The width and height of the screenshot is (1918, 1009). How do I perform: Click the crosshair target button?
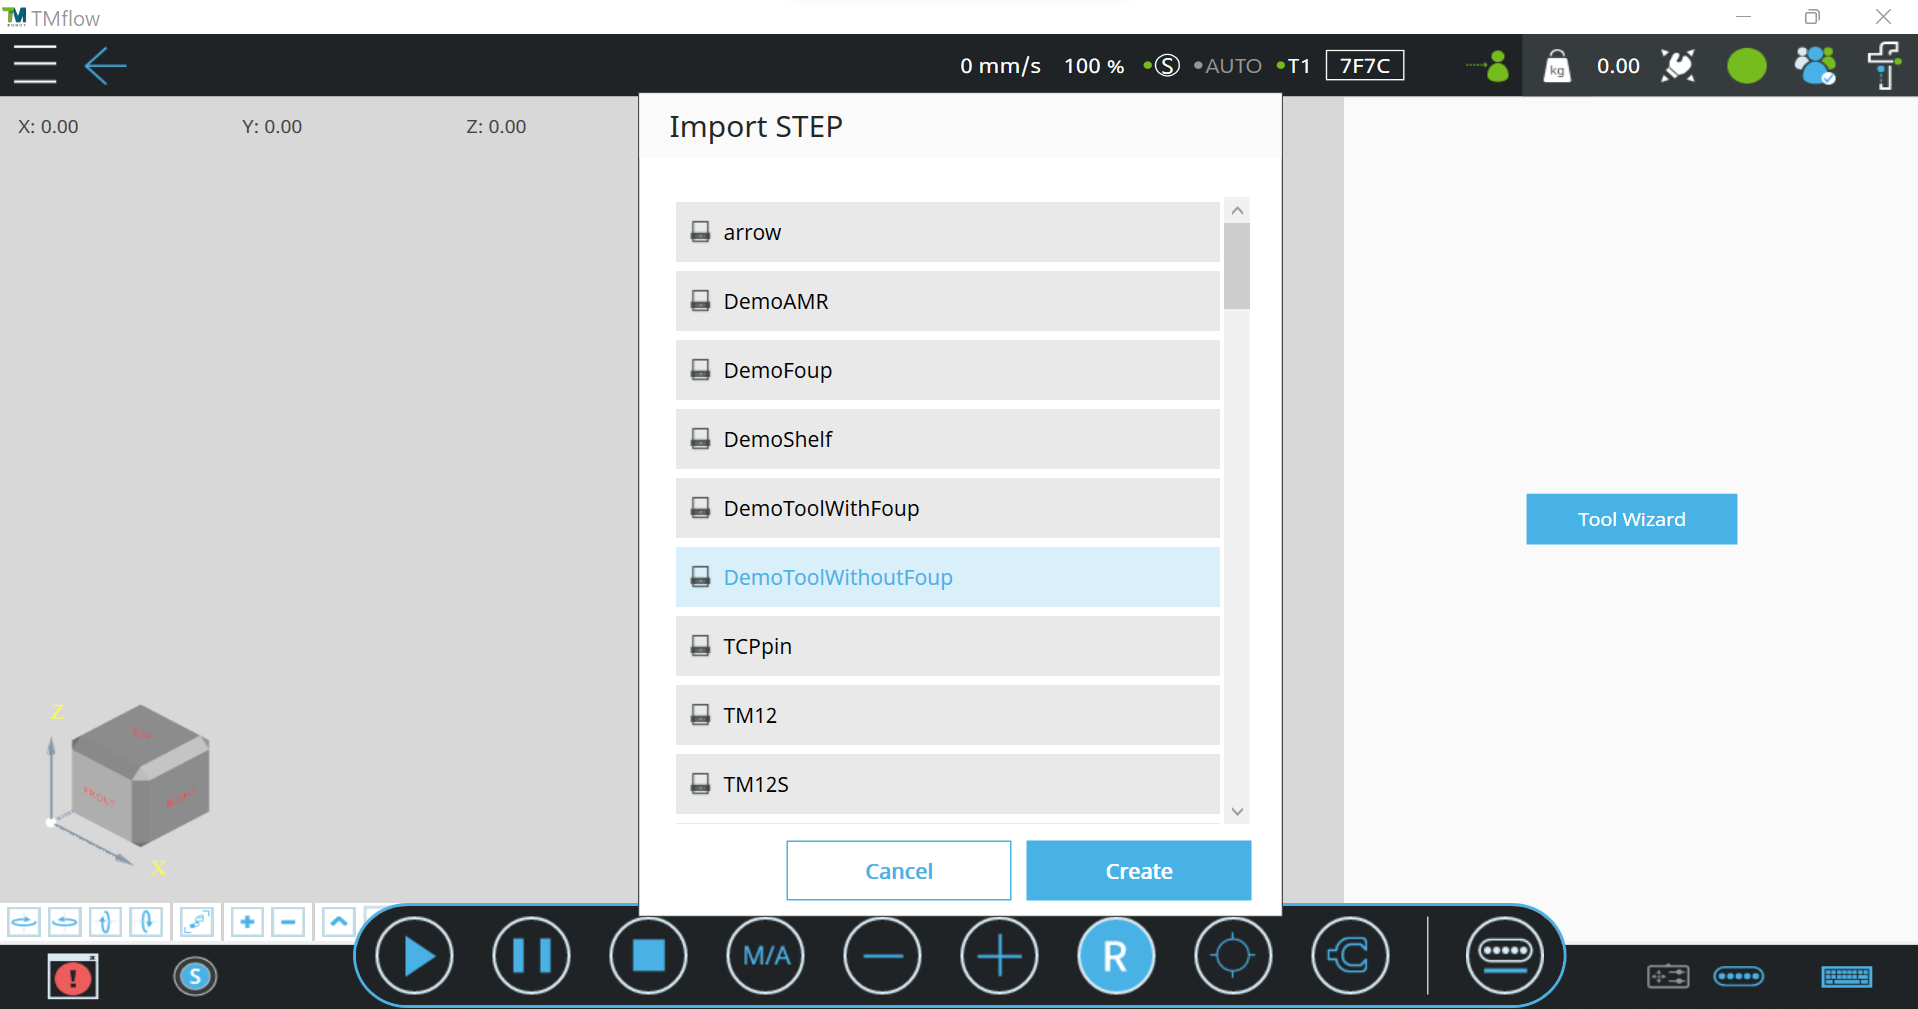(x=1232, y=956)
